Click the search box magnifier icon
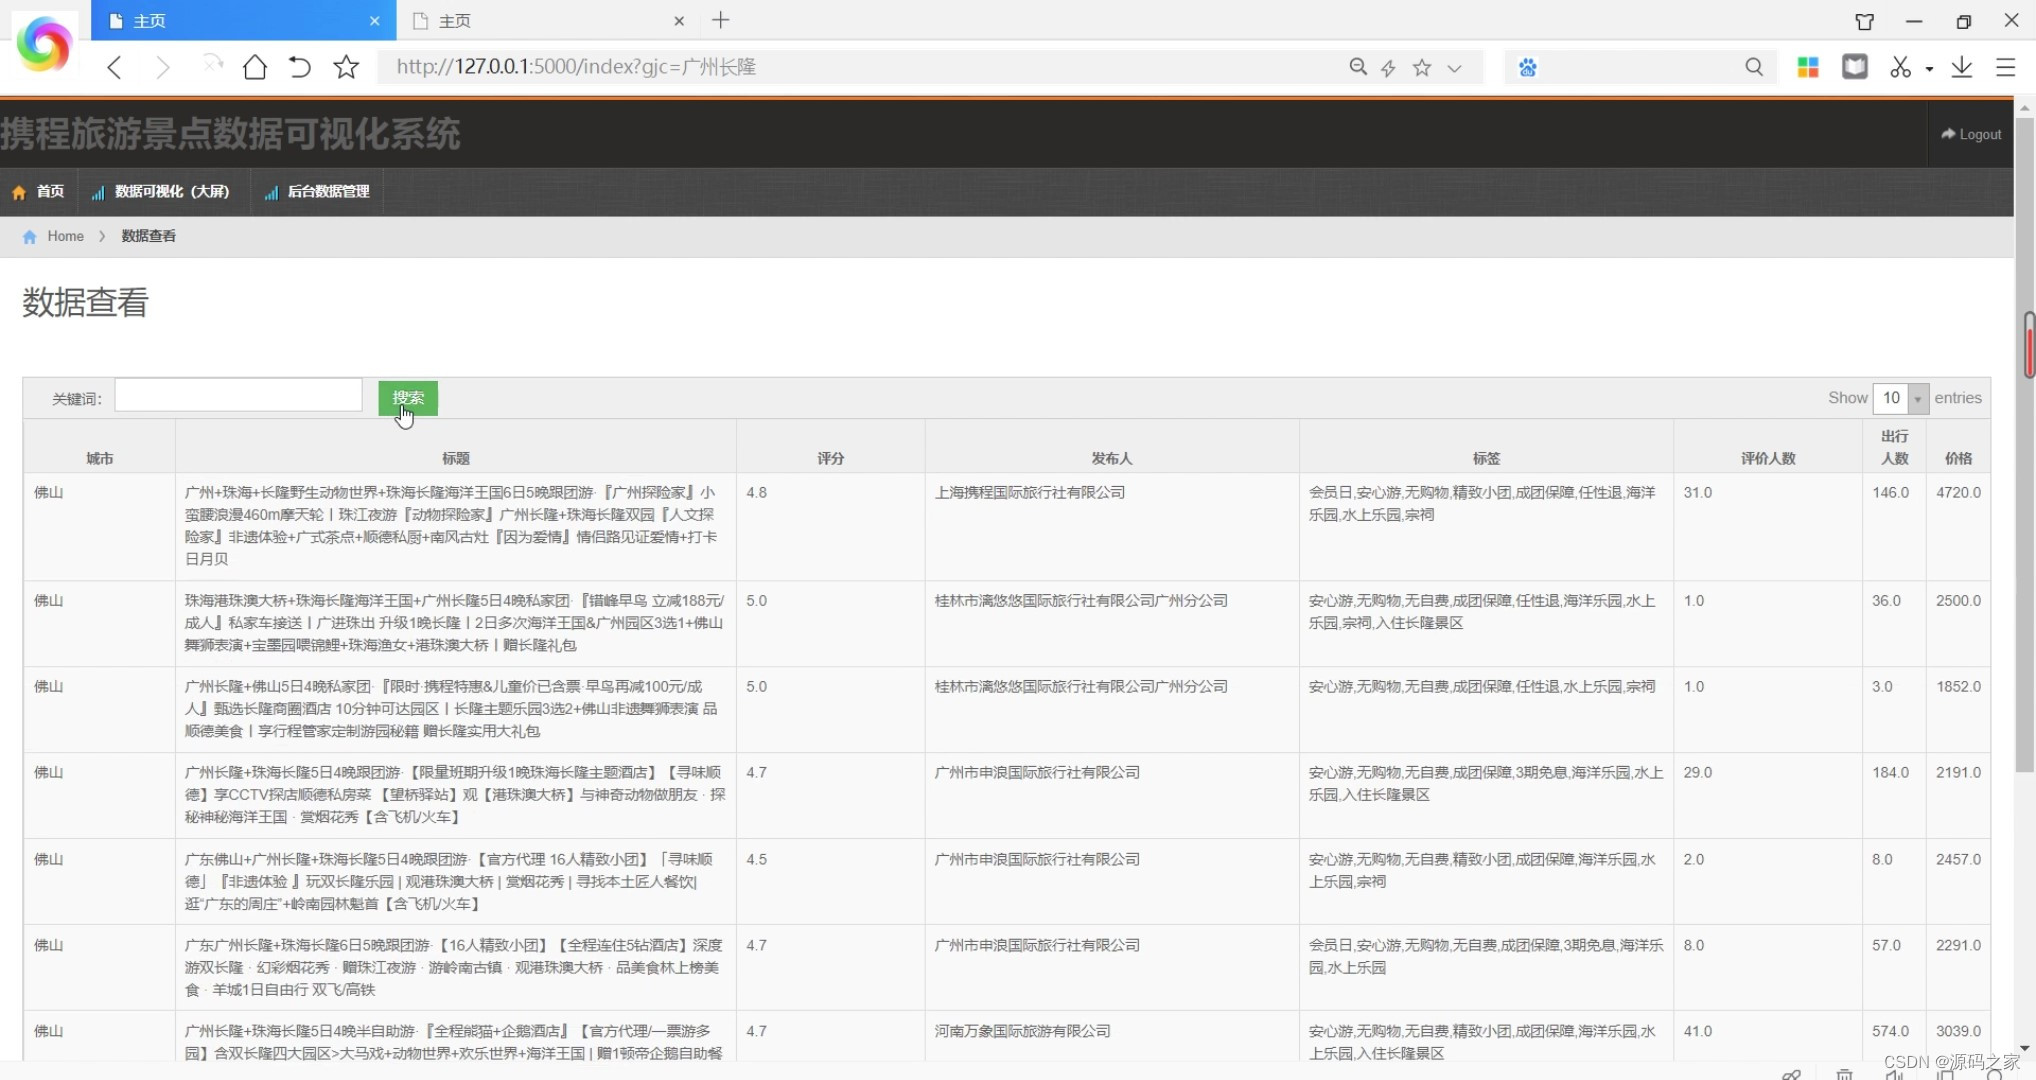 (1754, 67)
